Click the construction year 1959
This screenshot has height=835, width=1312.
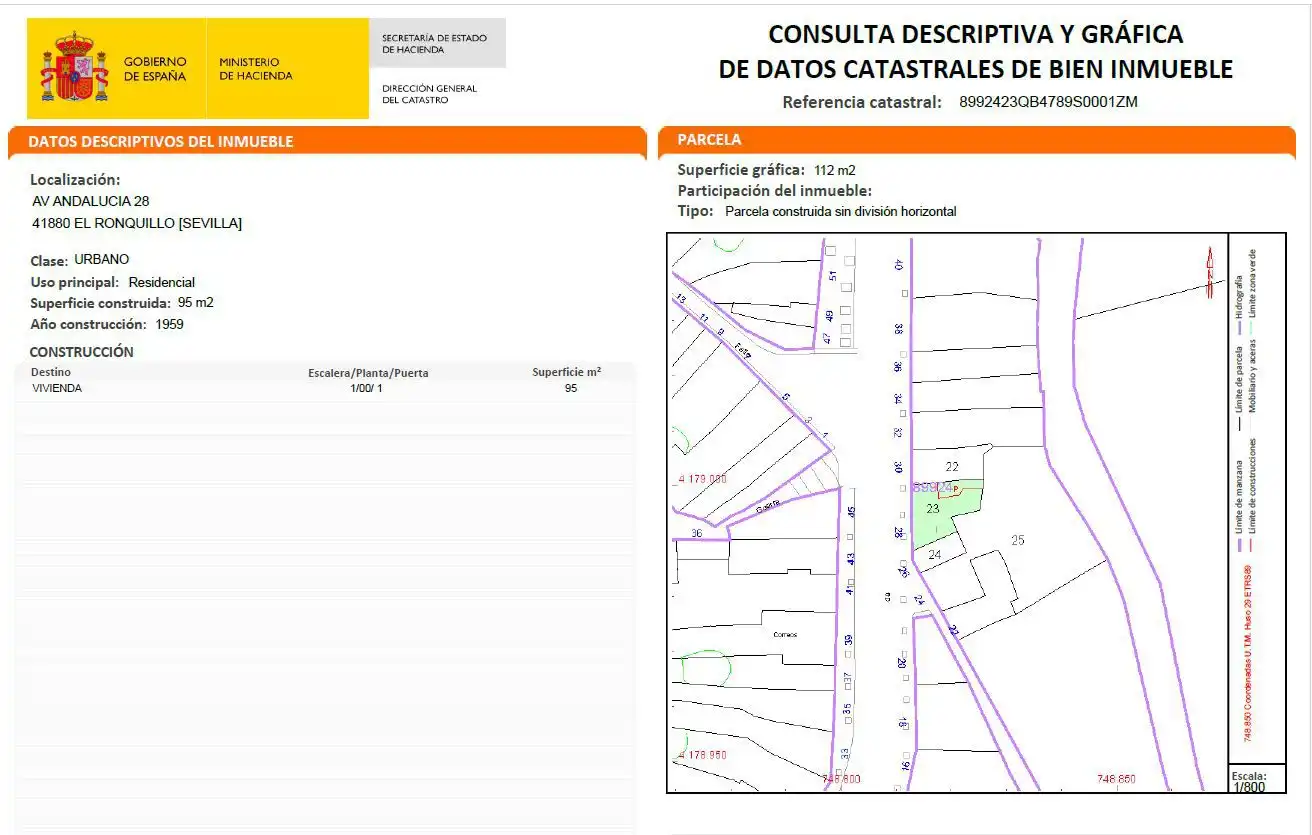pyautogui.click(x=170, y=325)
